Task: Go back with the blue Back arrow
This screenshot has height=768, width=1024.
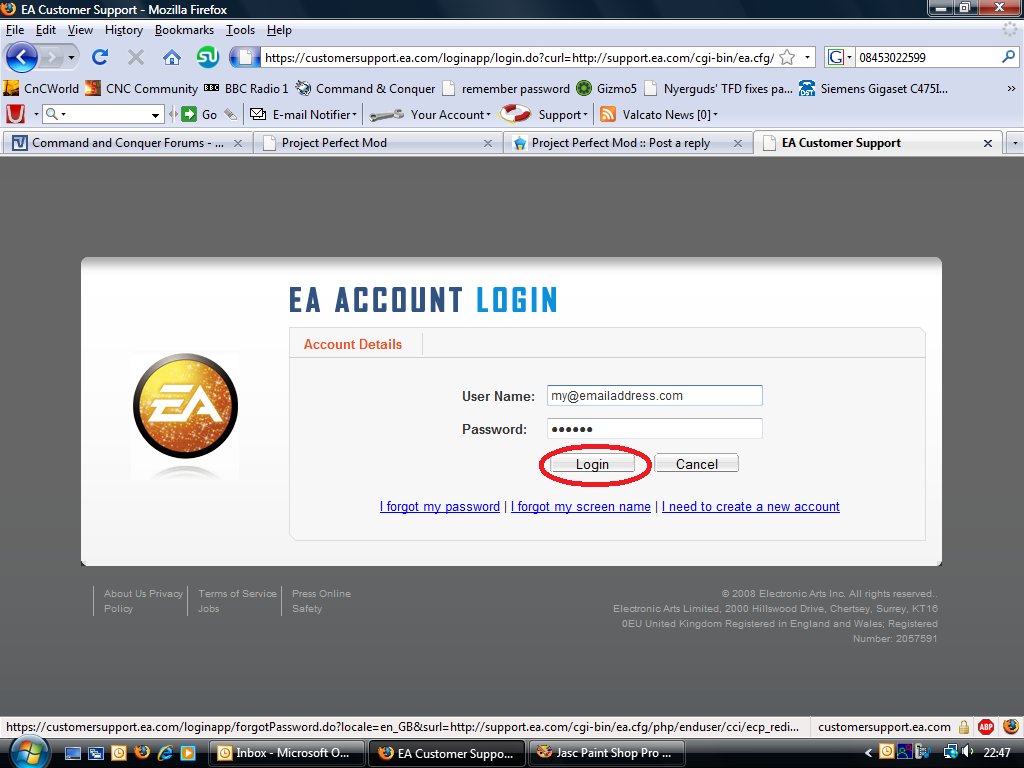Action: pyautogui.click(x=21, y=57)
